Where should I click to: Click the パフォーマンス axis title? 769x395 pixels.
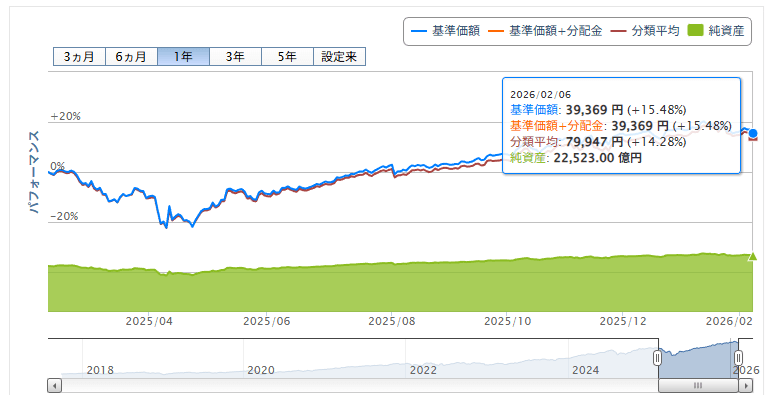click(x=34, y=172)
